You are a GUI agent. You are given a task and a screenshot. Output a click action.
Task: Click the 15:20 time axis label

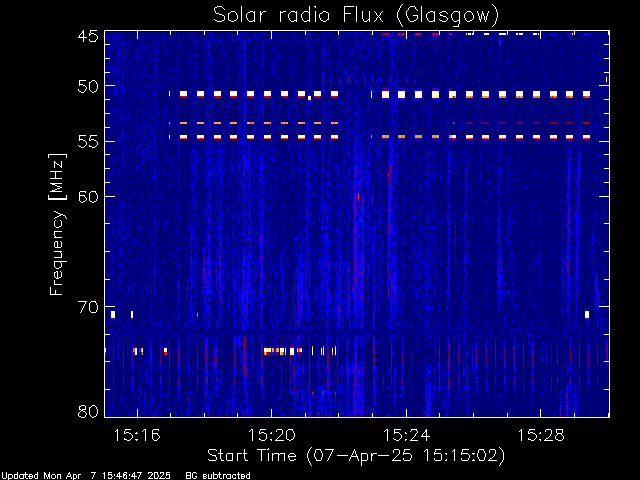point(272,435)
